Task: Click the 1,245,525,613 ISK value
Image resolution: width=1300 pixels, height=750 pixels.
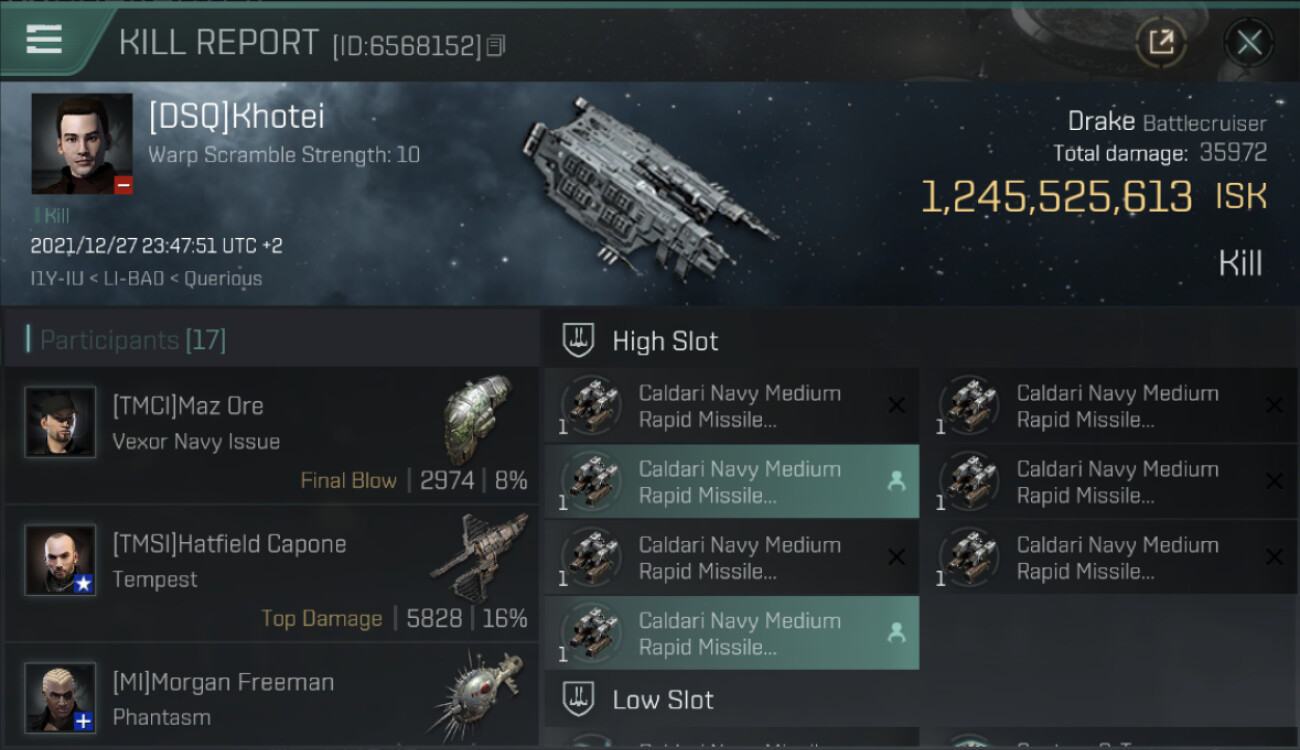Action: (1056, 198)
